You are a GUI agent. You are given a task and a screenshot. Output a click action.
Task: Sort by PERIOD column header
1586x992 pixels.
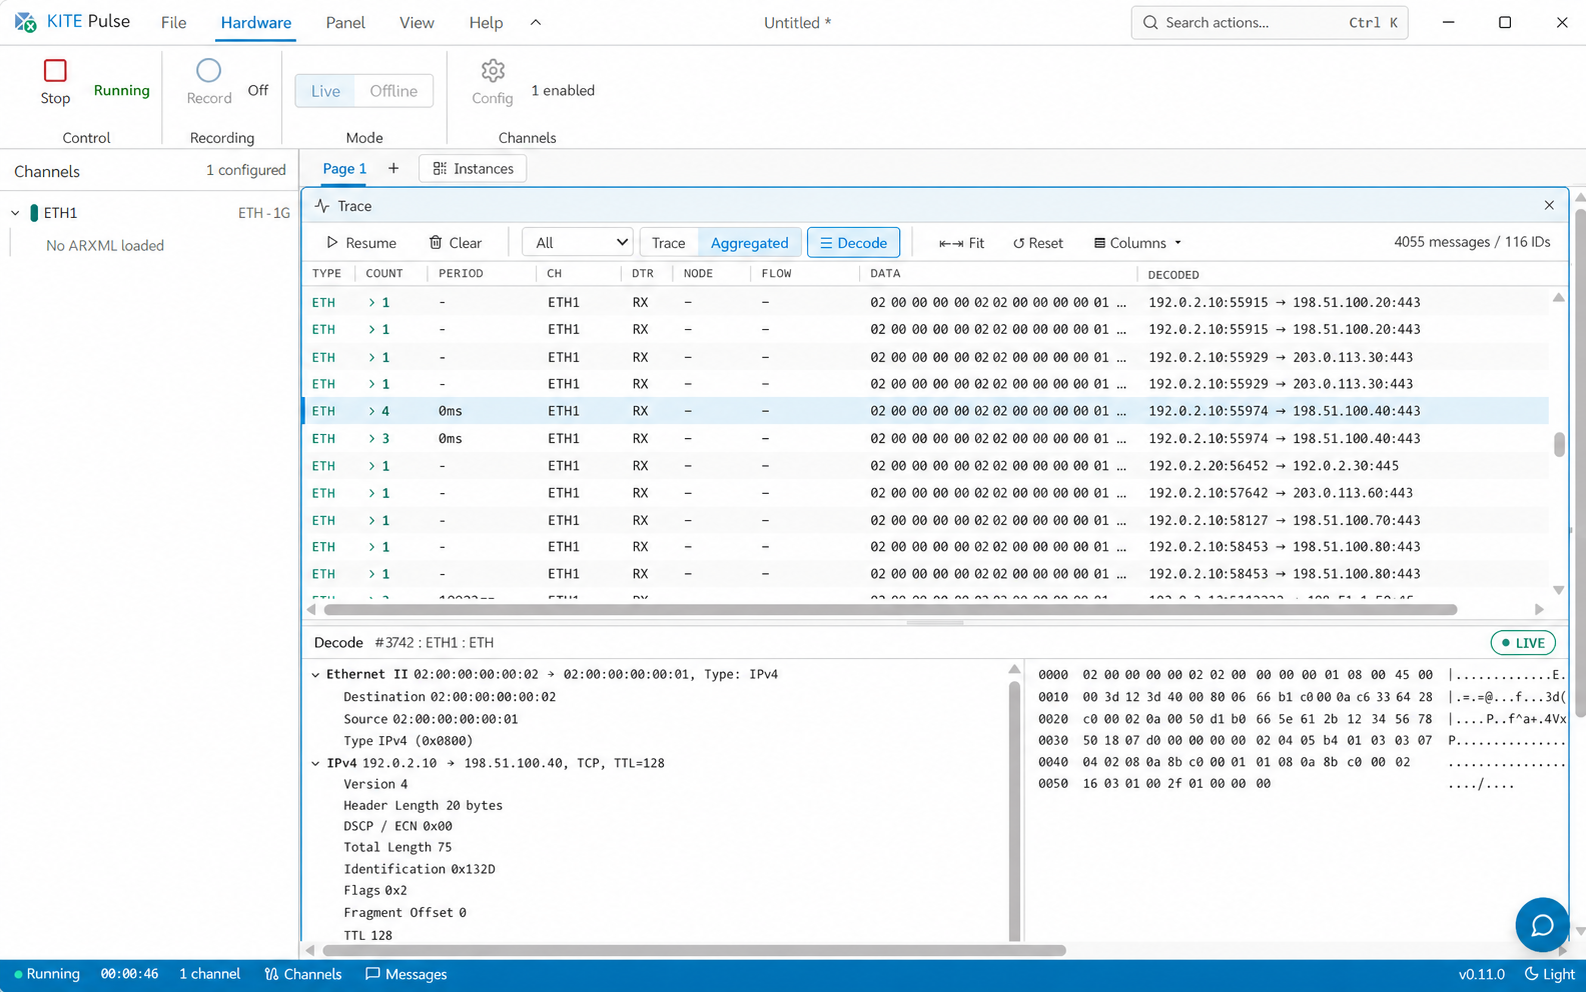click(x=461, y=273)
